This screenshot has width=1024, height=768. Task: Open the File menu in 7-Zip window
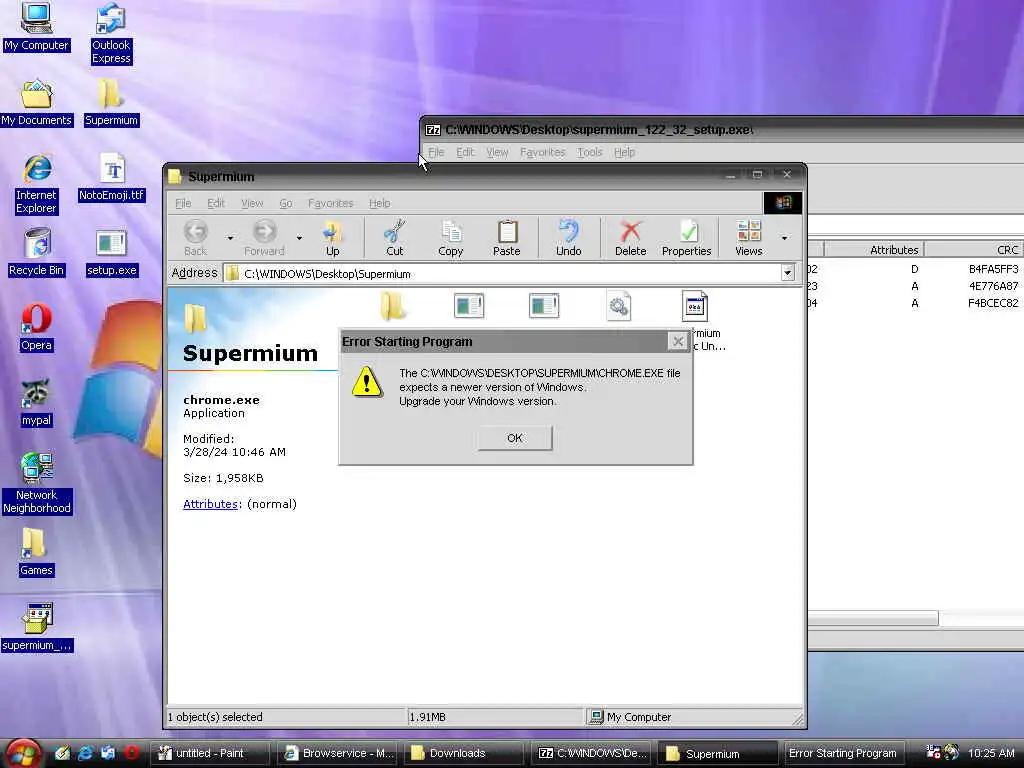click(x=436, y=152)
